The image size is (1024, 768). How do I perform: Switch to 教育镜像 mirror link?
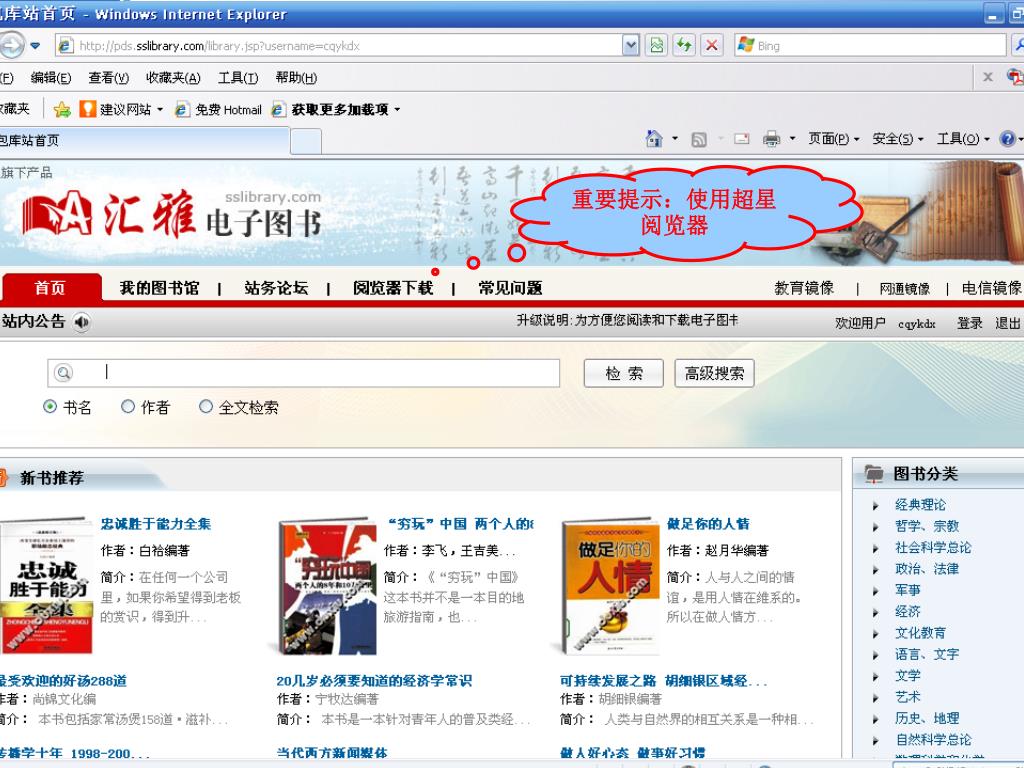click(804, 288)
